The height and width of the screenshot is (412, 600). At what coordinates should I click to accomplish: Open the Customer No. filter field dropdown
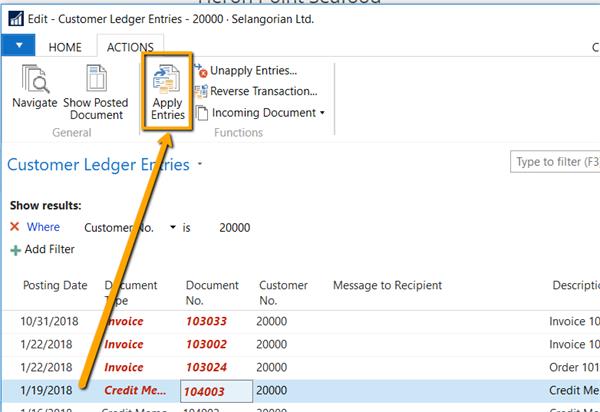click(173, 228)
